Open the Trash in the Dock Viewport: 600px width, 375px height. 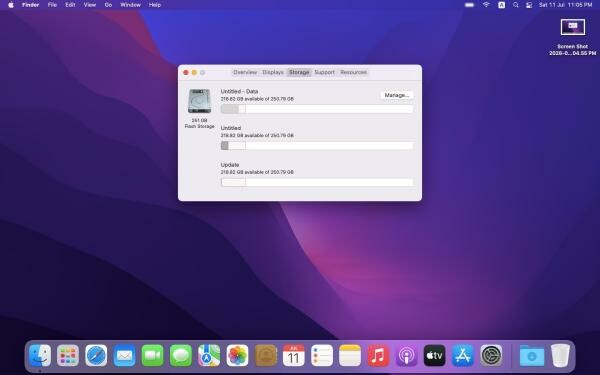tap(560, 355)
